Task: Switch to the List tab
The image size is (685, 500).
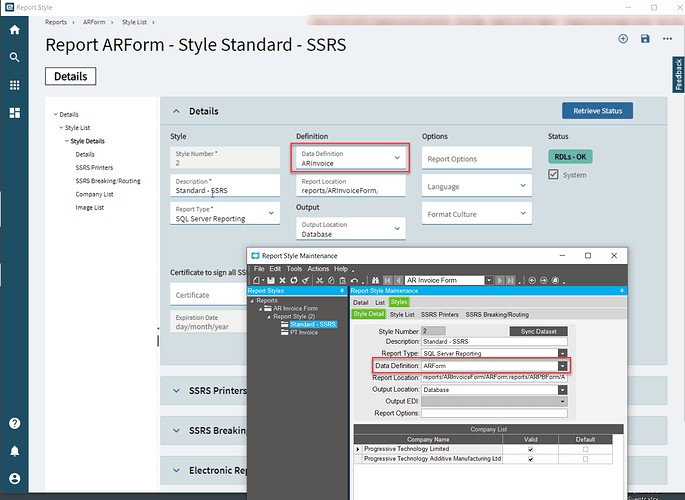Action: tap(380, 302)
